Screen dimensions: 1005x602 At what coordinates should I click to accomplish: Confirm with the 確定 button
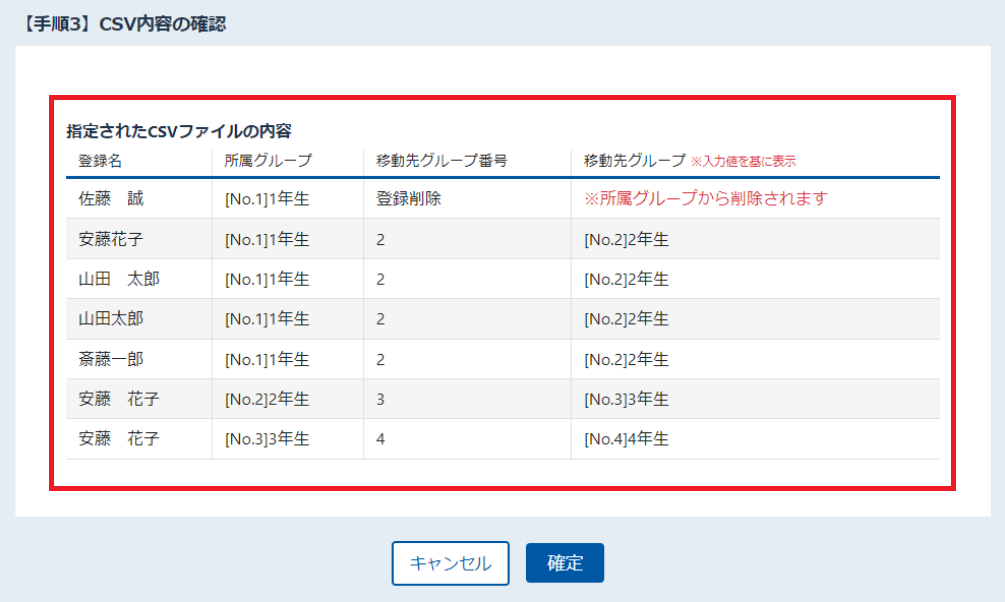tap(565, 563)
